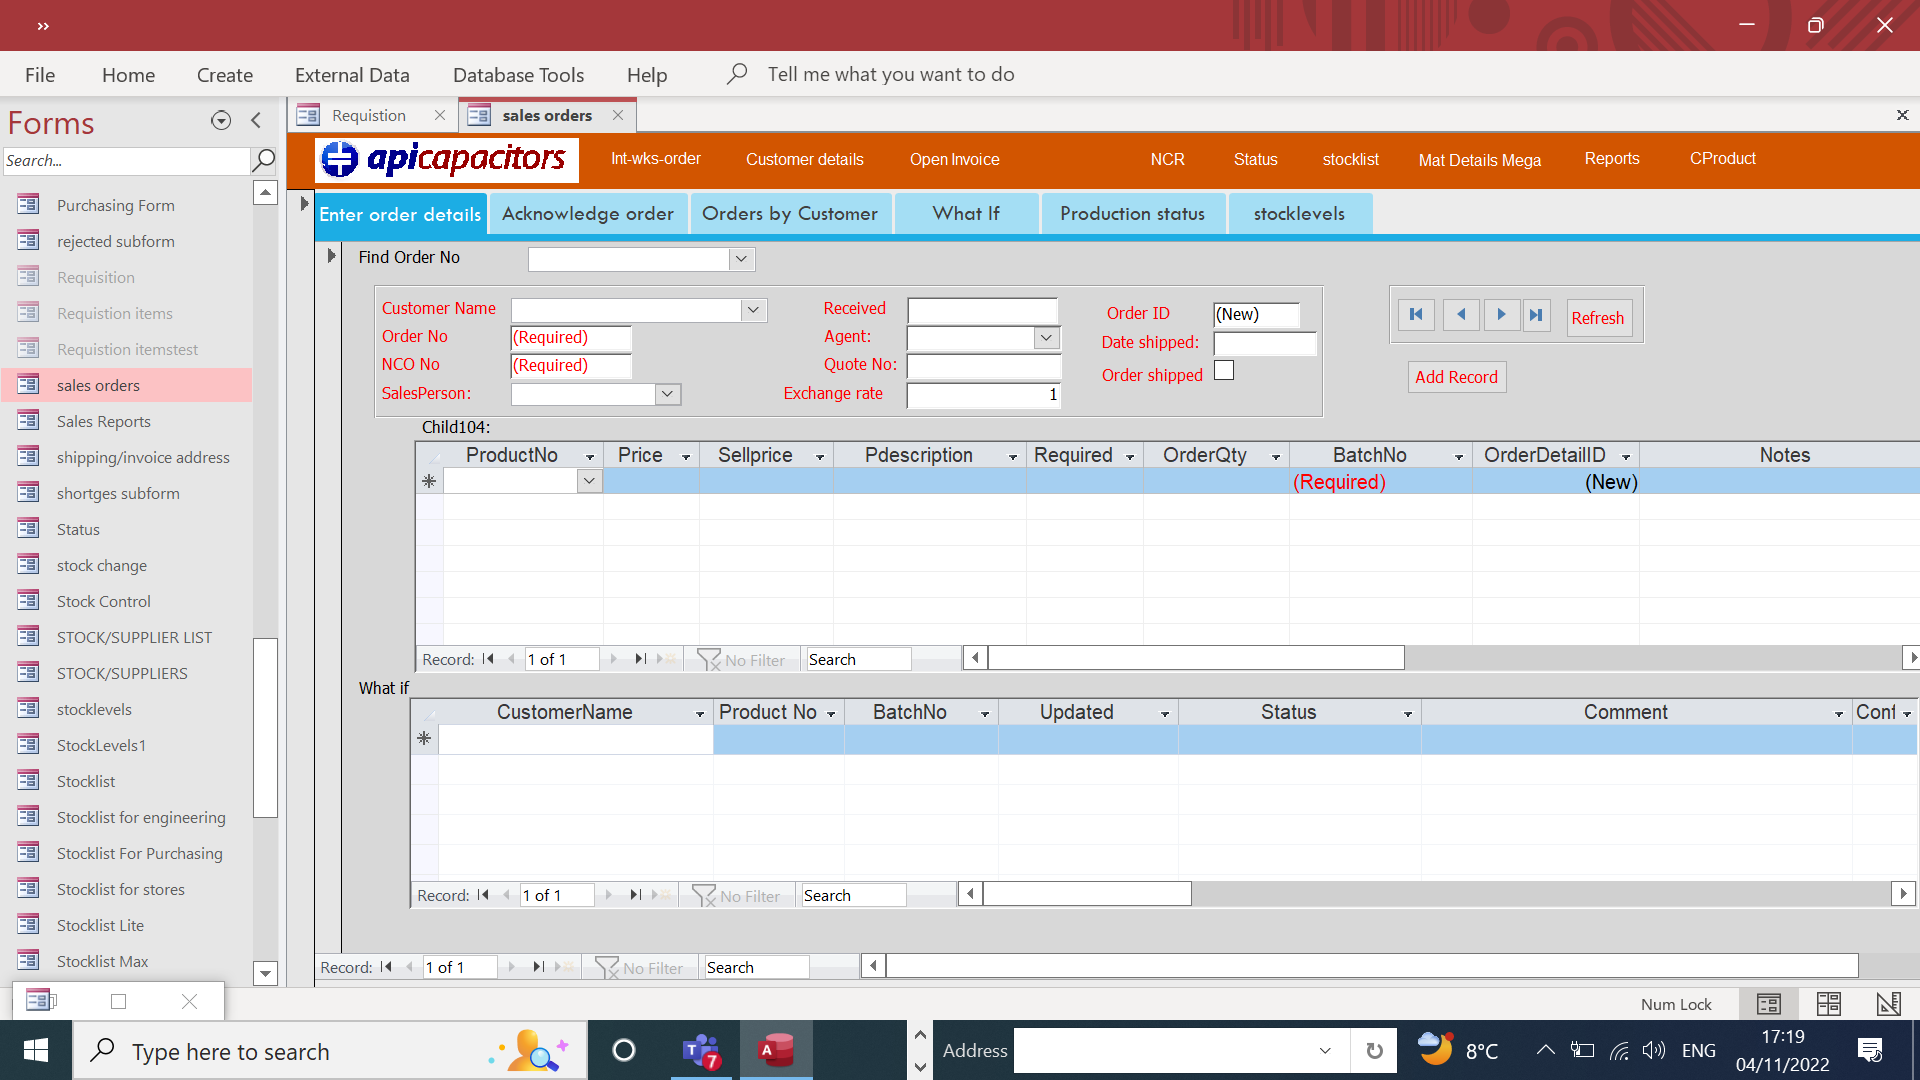Open the Customer Name dropdown
1920x1080 pixels.
click(753, 310)
